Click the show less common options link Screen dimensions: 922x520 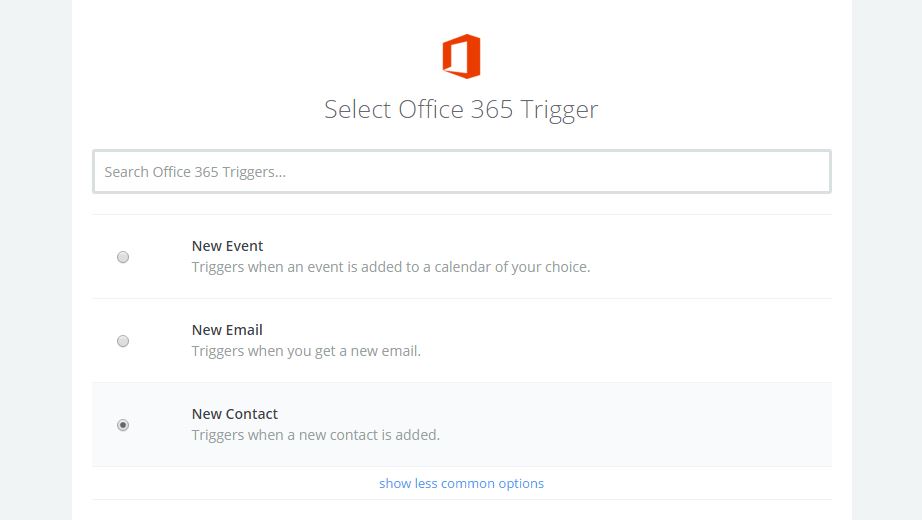pyautogui.click(x=461, y=484)
